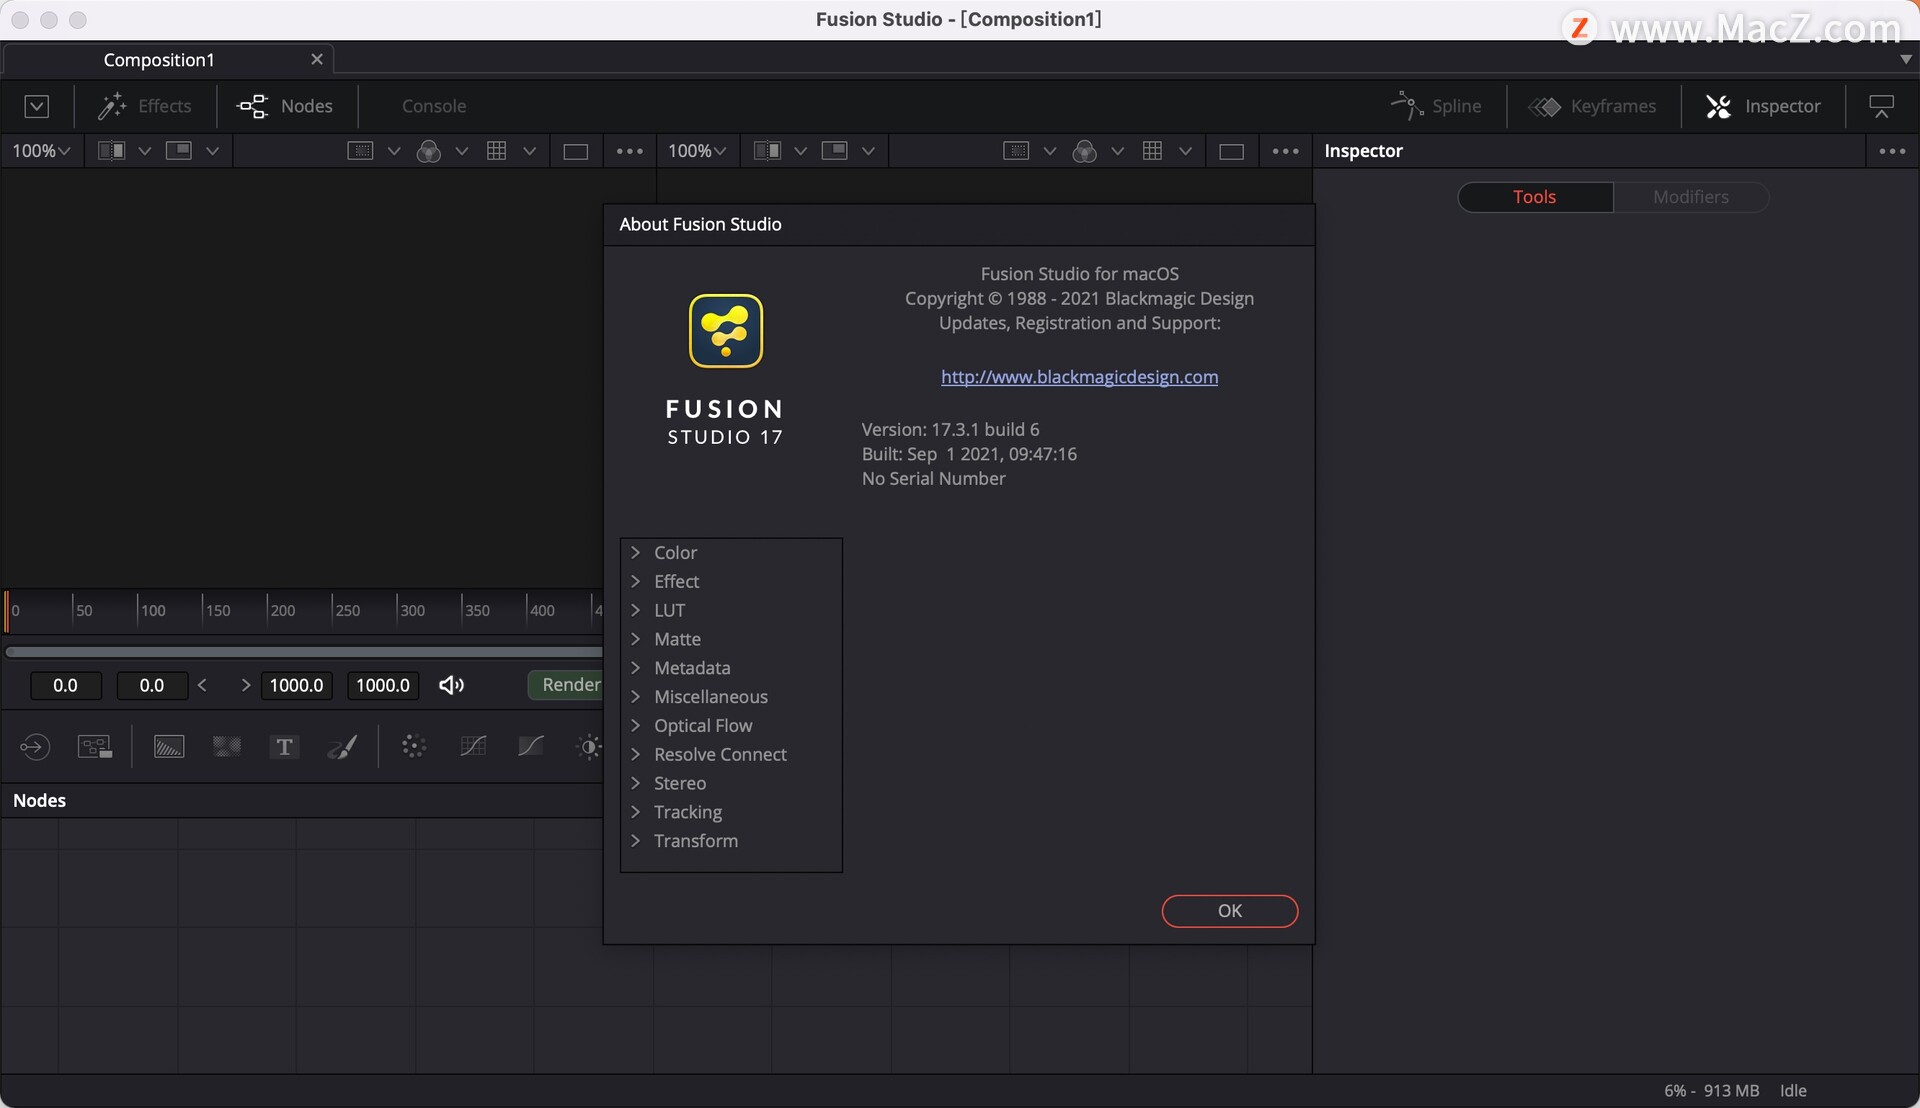Toggle the Inspector panel button
The width and height of the screenshot is (1920, 1108).
(1762, 106)
